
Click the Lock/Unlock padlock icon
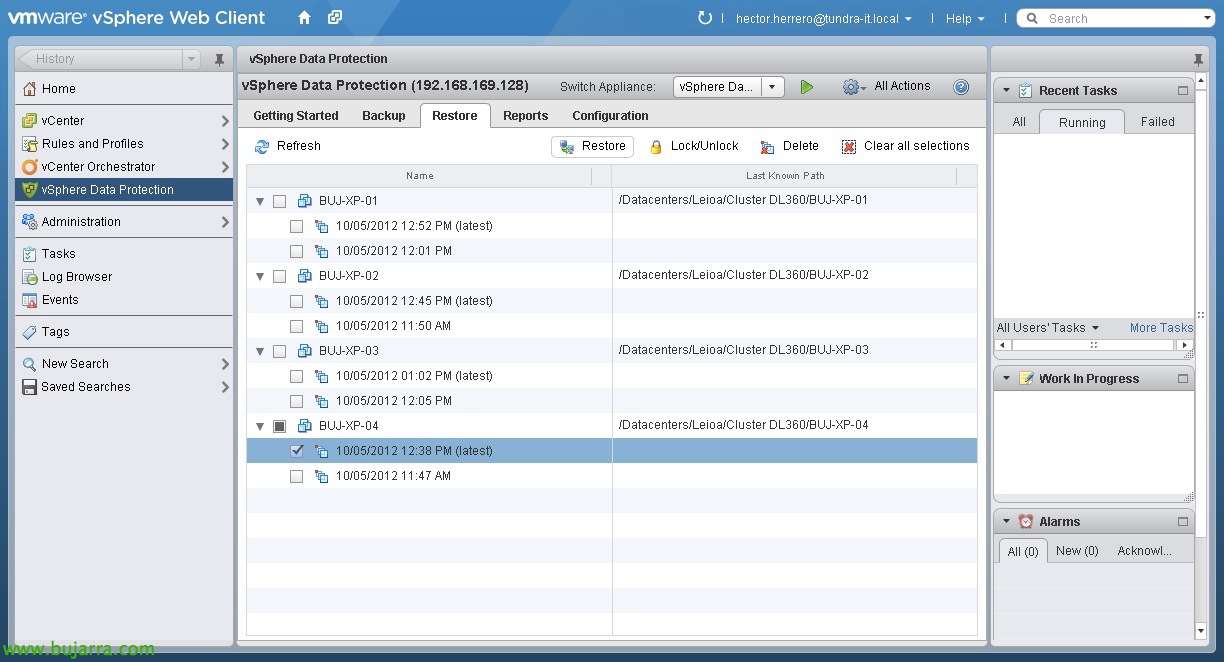656,147
